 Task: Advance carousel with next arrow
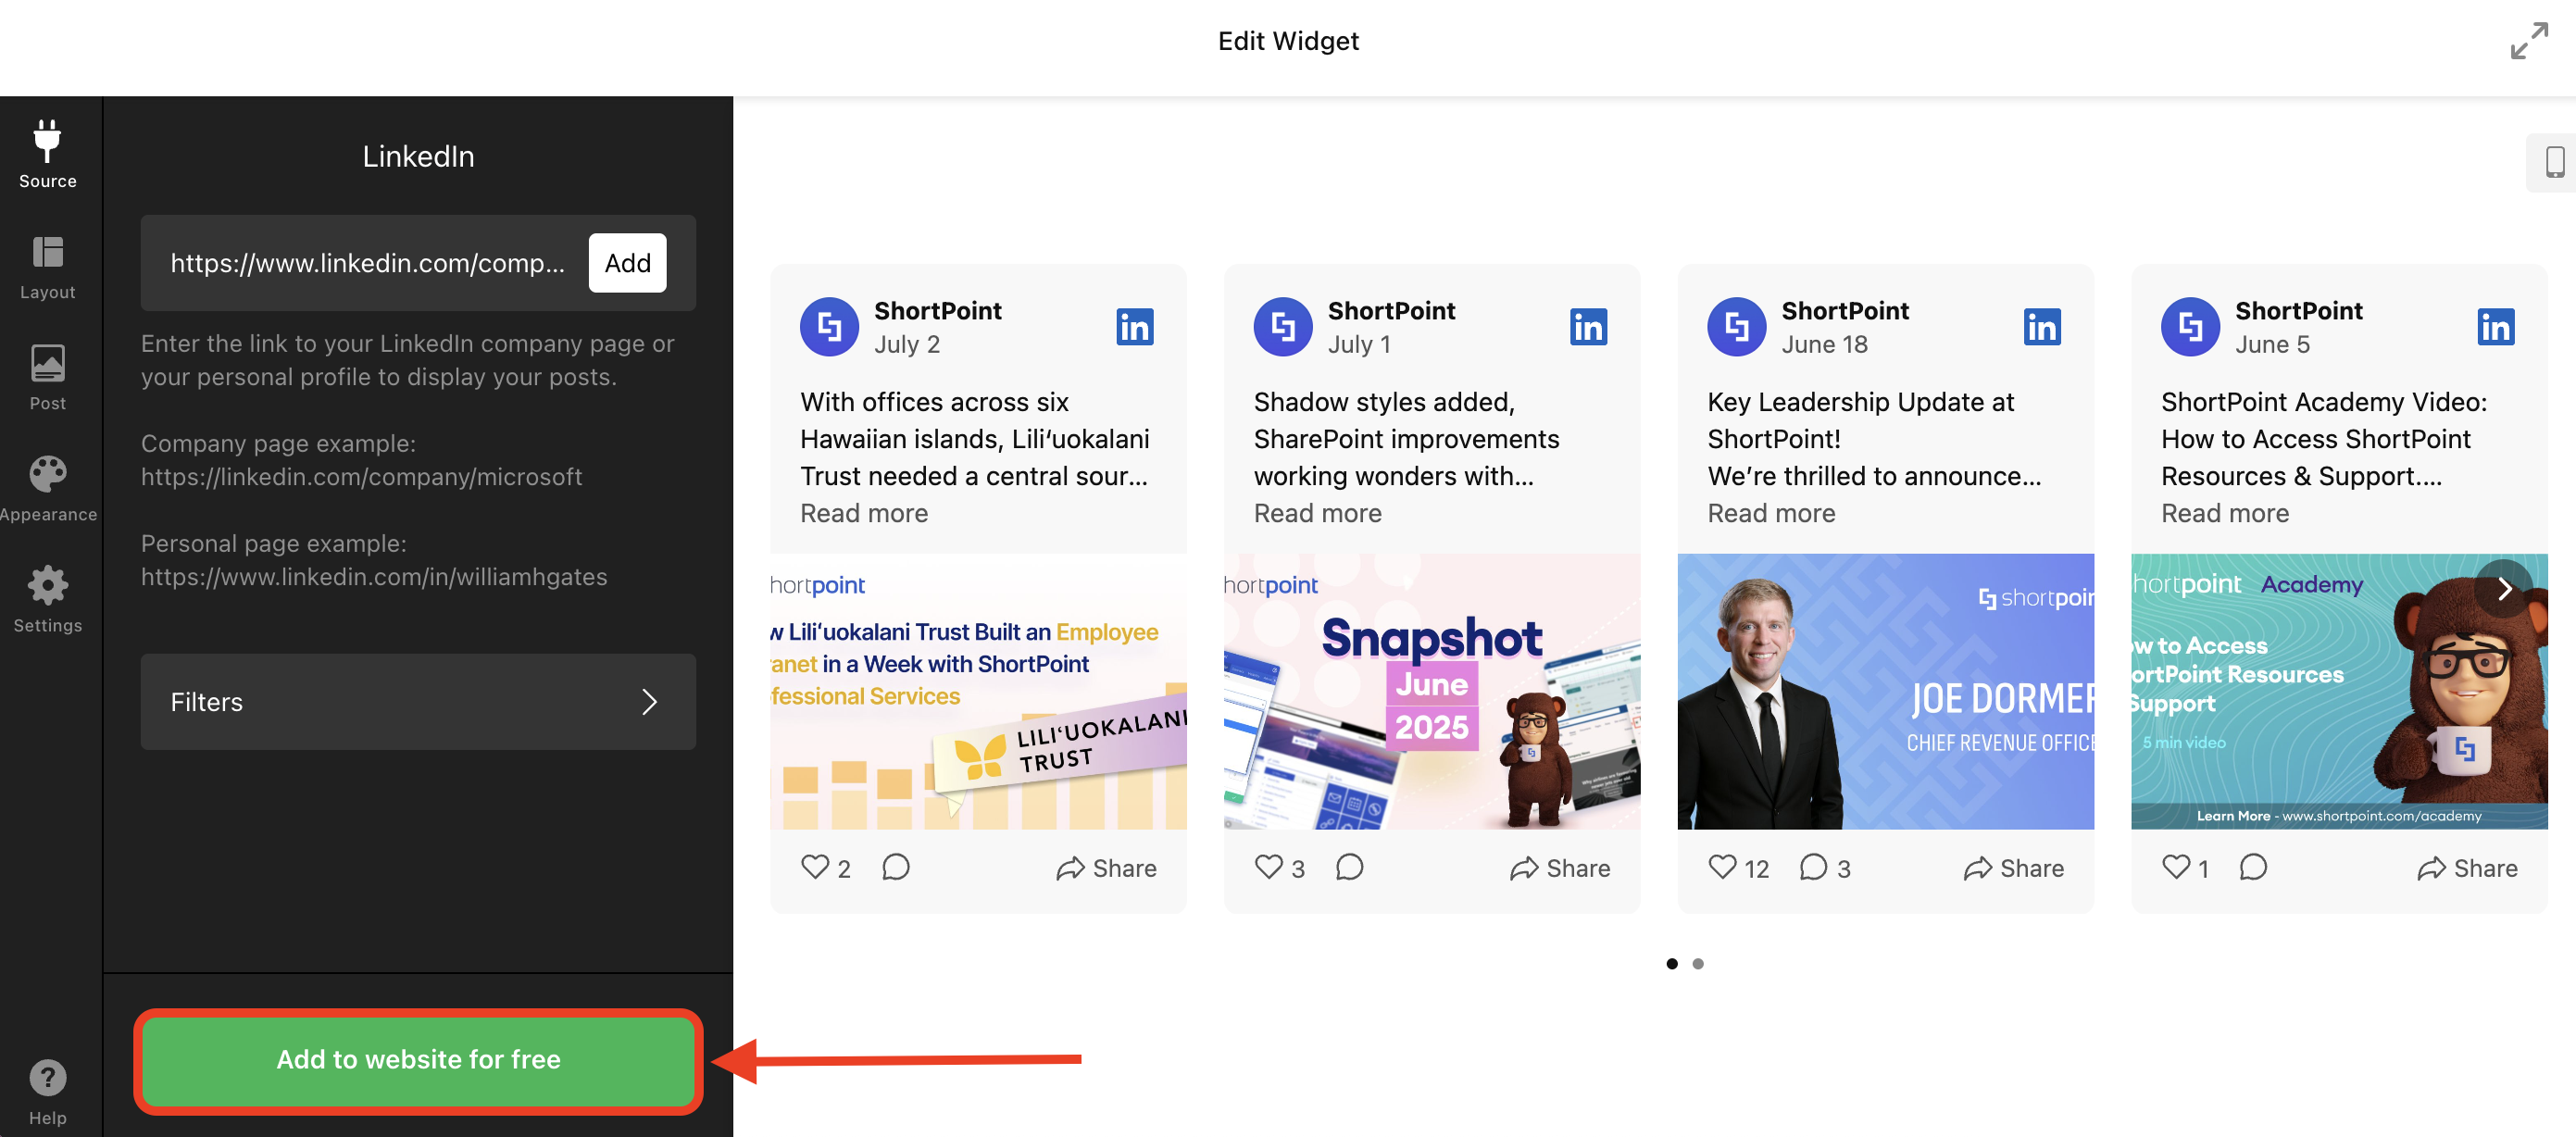[2502, 589]
